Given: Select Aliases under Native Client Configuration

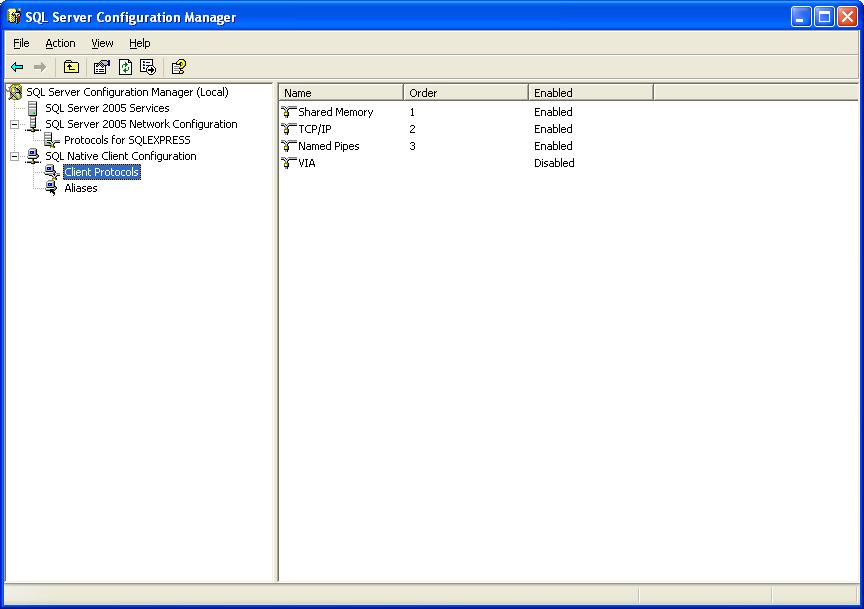Looking at the screenshot, I should [81, 188].
